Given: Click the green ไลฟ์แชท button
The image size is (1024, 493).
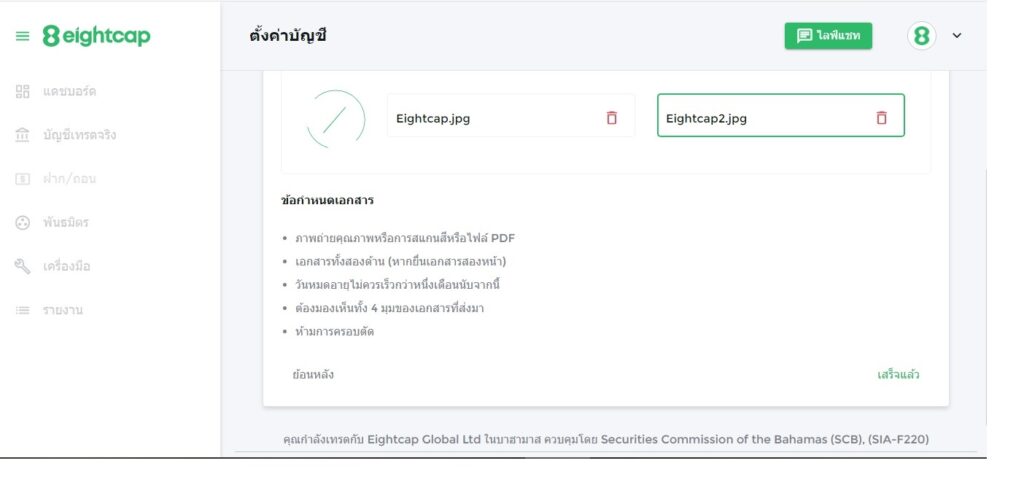Looking at the screenshot, I should (x=828, y=36).
